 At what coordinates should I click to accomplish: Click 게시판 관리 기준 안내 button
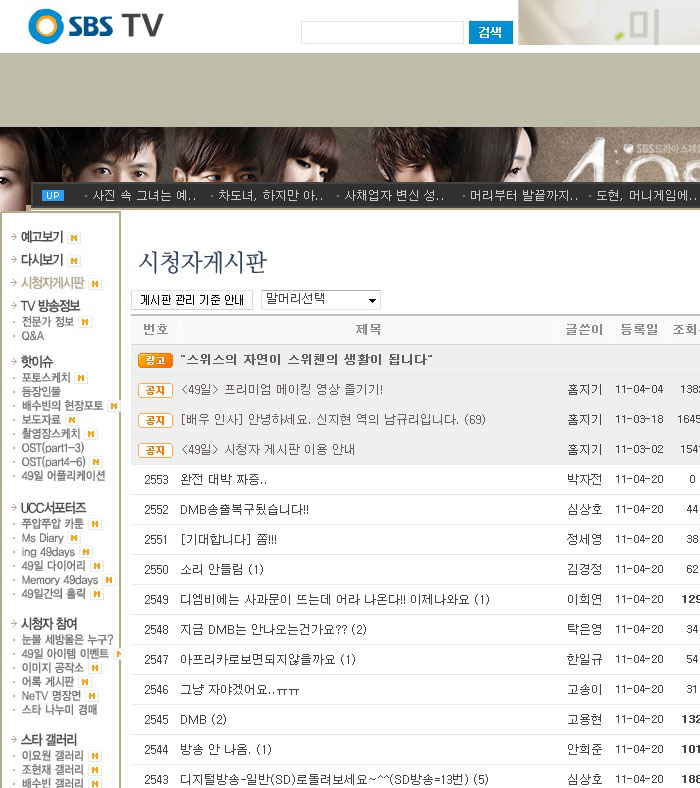192,300
